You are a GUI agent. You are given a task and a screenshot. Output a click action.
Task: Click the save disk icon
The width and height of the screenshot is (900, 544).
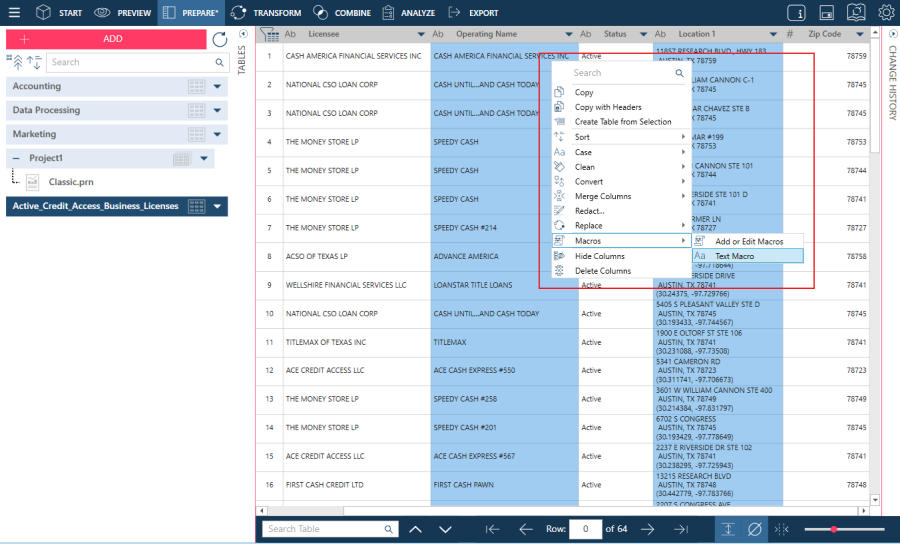pyautogui.click(x=826, y=13)
